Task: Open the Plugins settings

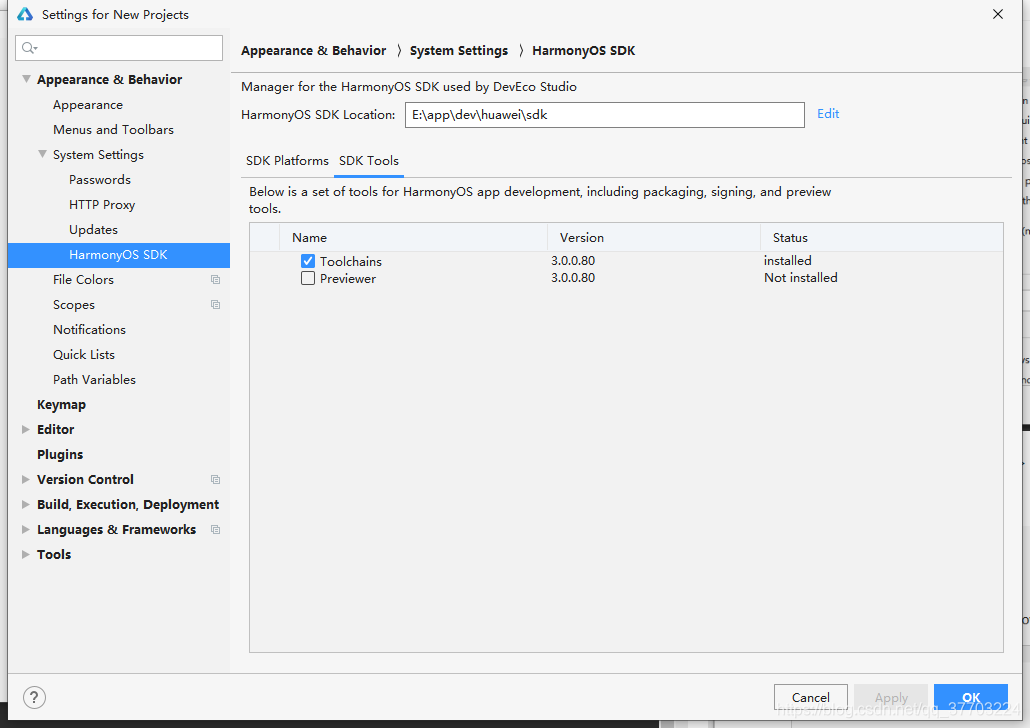Action: (x=60, y=455)
